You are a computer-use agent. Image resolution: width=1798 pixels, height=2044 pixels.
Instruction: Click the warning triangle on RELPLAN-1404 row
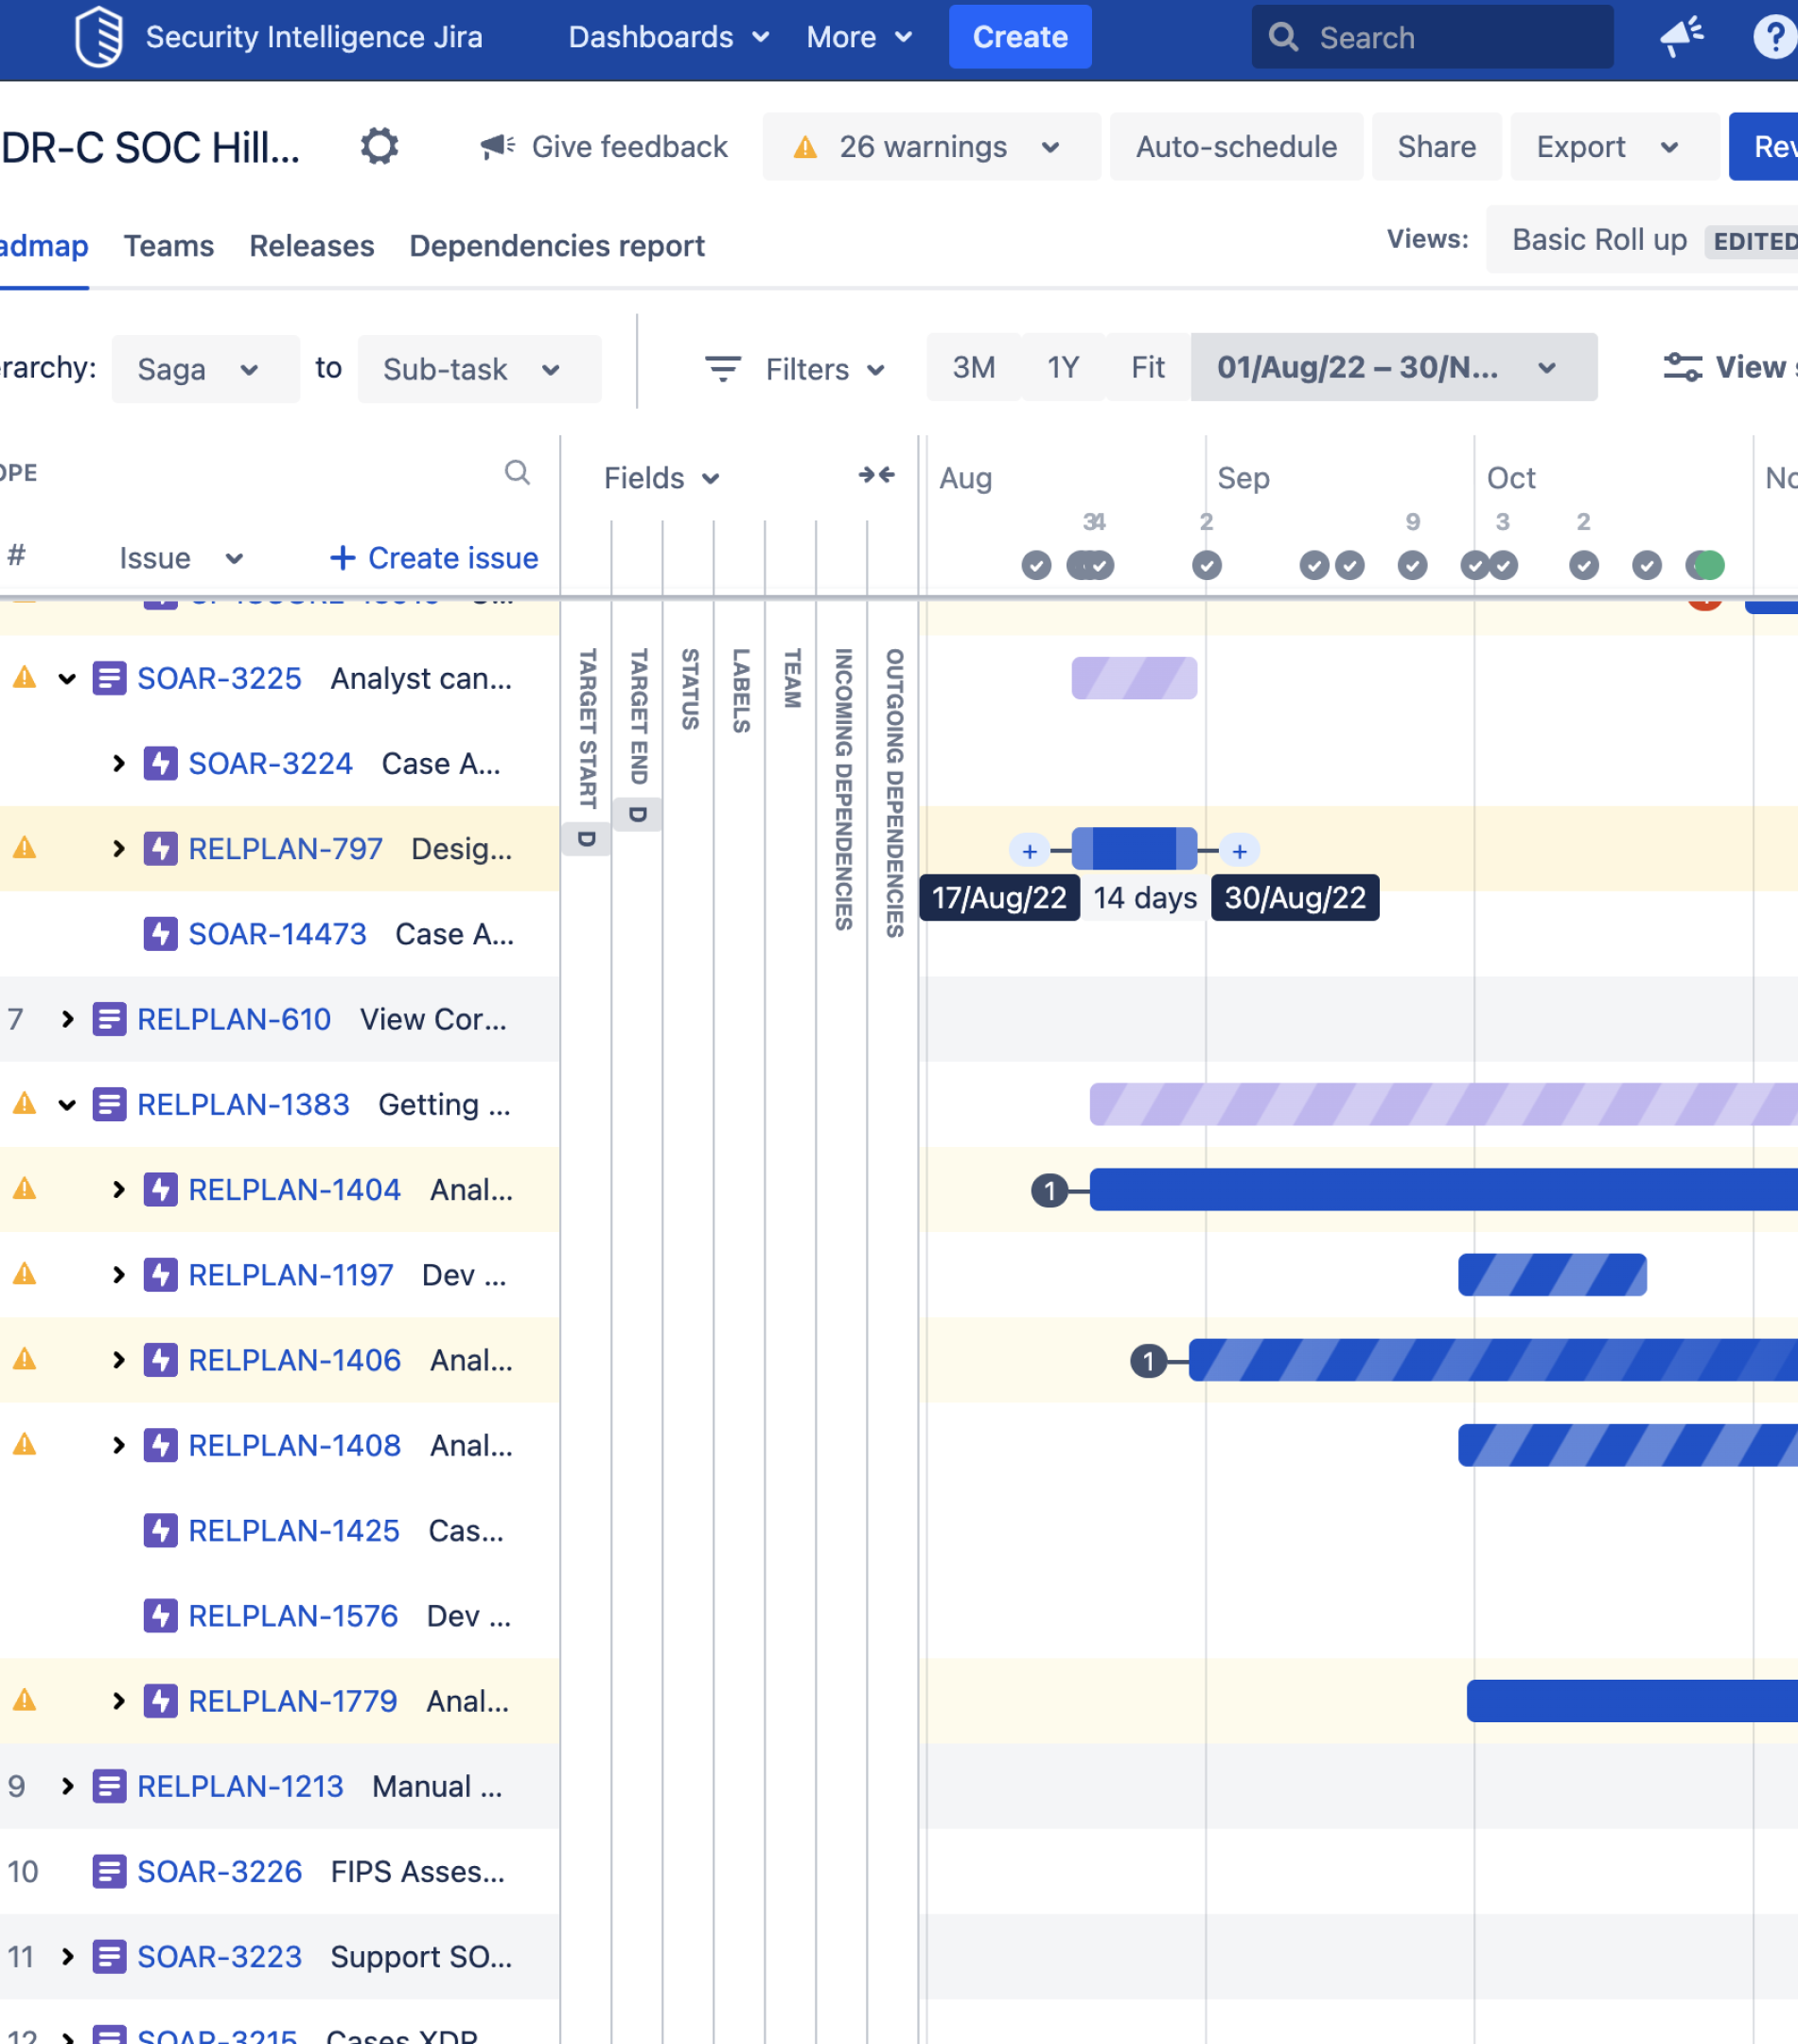click(x=24, y=1188)
